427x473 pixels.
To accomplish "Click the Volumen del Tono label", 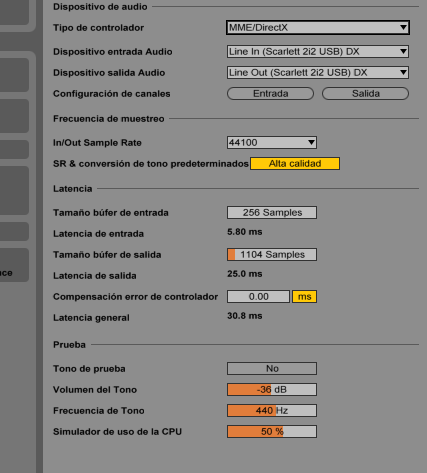I will tap(95, 390).
